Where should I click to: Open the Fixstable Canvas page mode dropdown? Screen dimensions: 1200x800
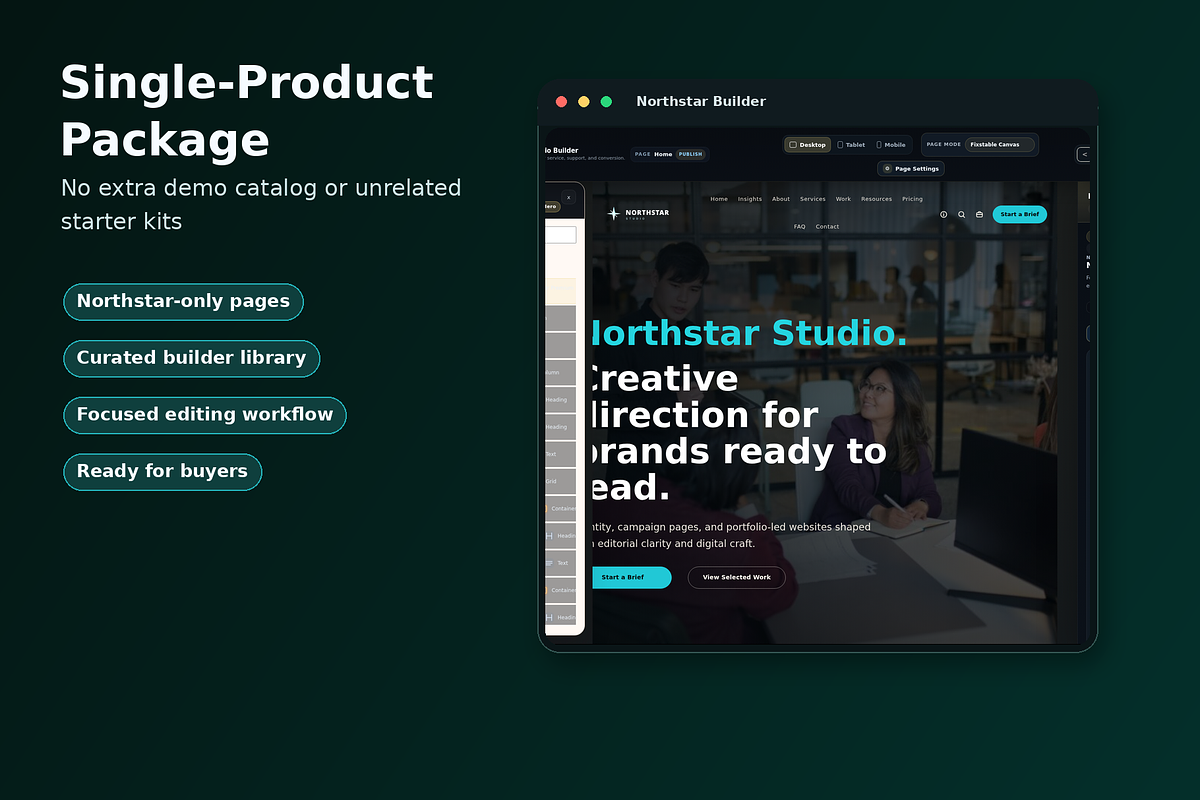[x=1001, y=144]
